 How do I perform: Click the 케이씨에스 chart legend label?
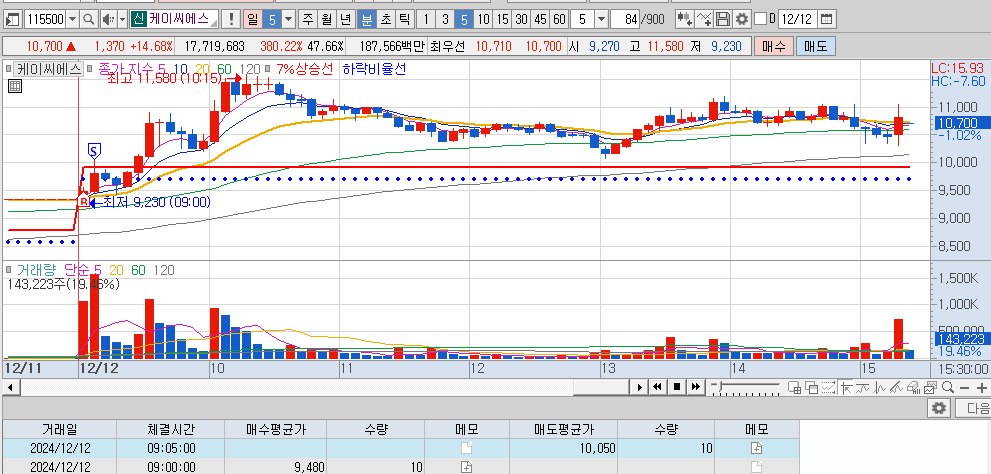tap(49, 69)
